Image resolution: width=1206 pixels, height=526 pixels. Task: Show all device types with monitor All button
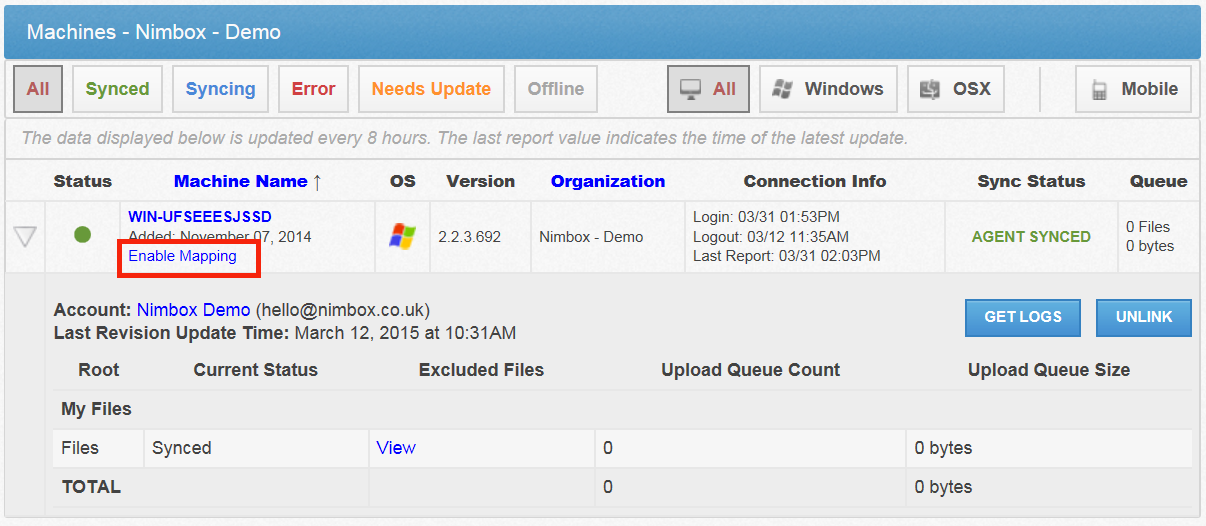(x=708, y=89)
